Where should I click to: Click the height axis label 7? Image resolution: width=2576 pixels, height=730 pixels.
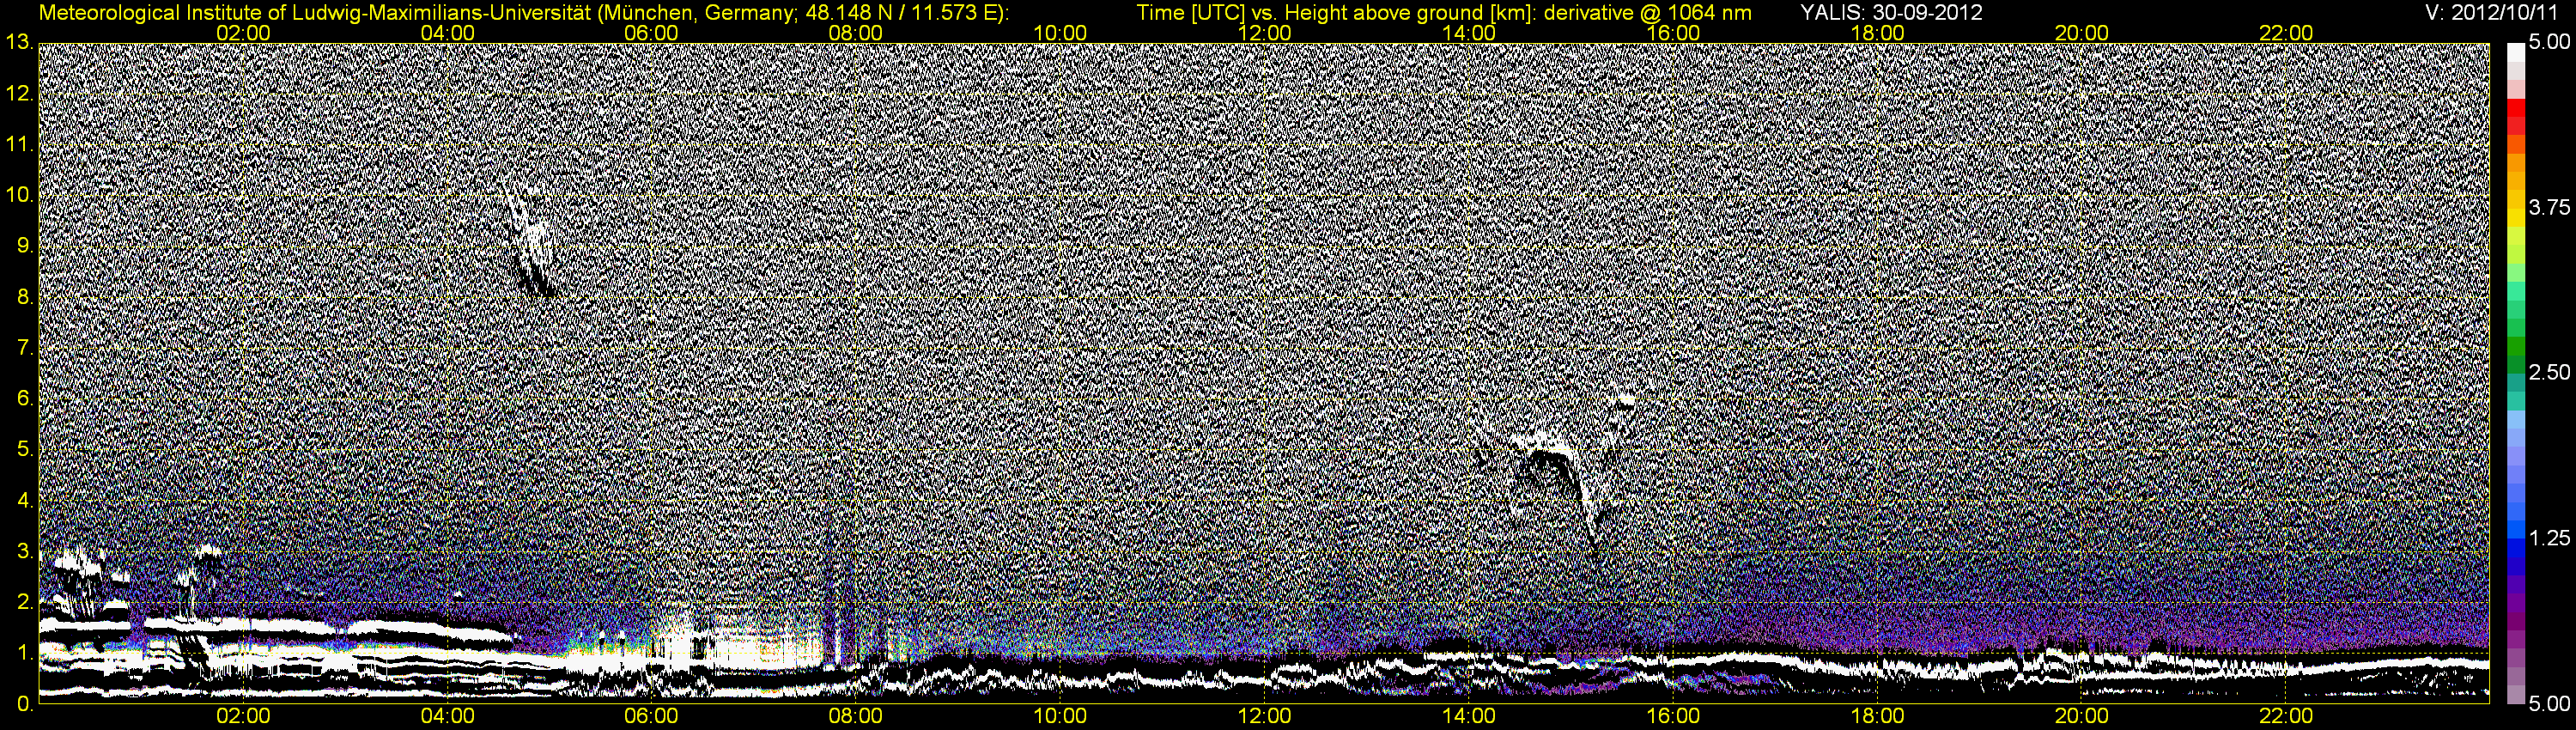[x=24, y=348]
